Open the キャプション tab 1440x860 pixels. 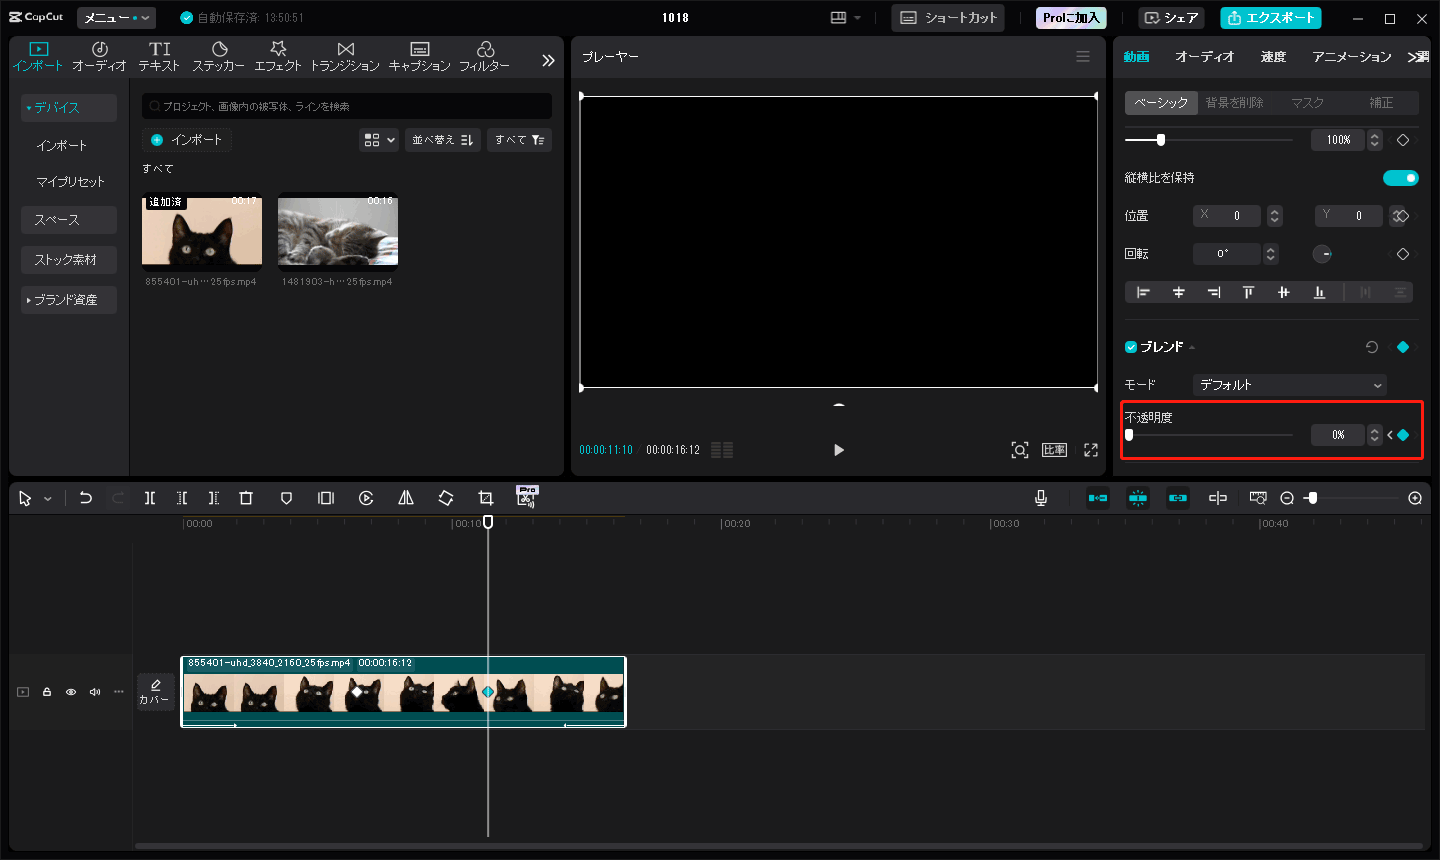419,56
